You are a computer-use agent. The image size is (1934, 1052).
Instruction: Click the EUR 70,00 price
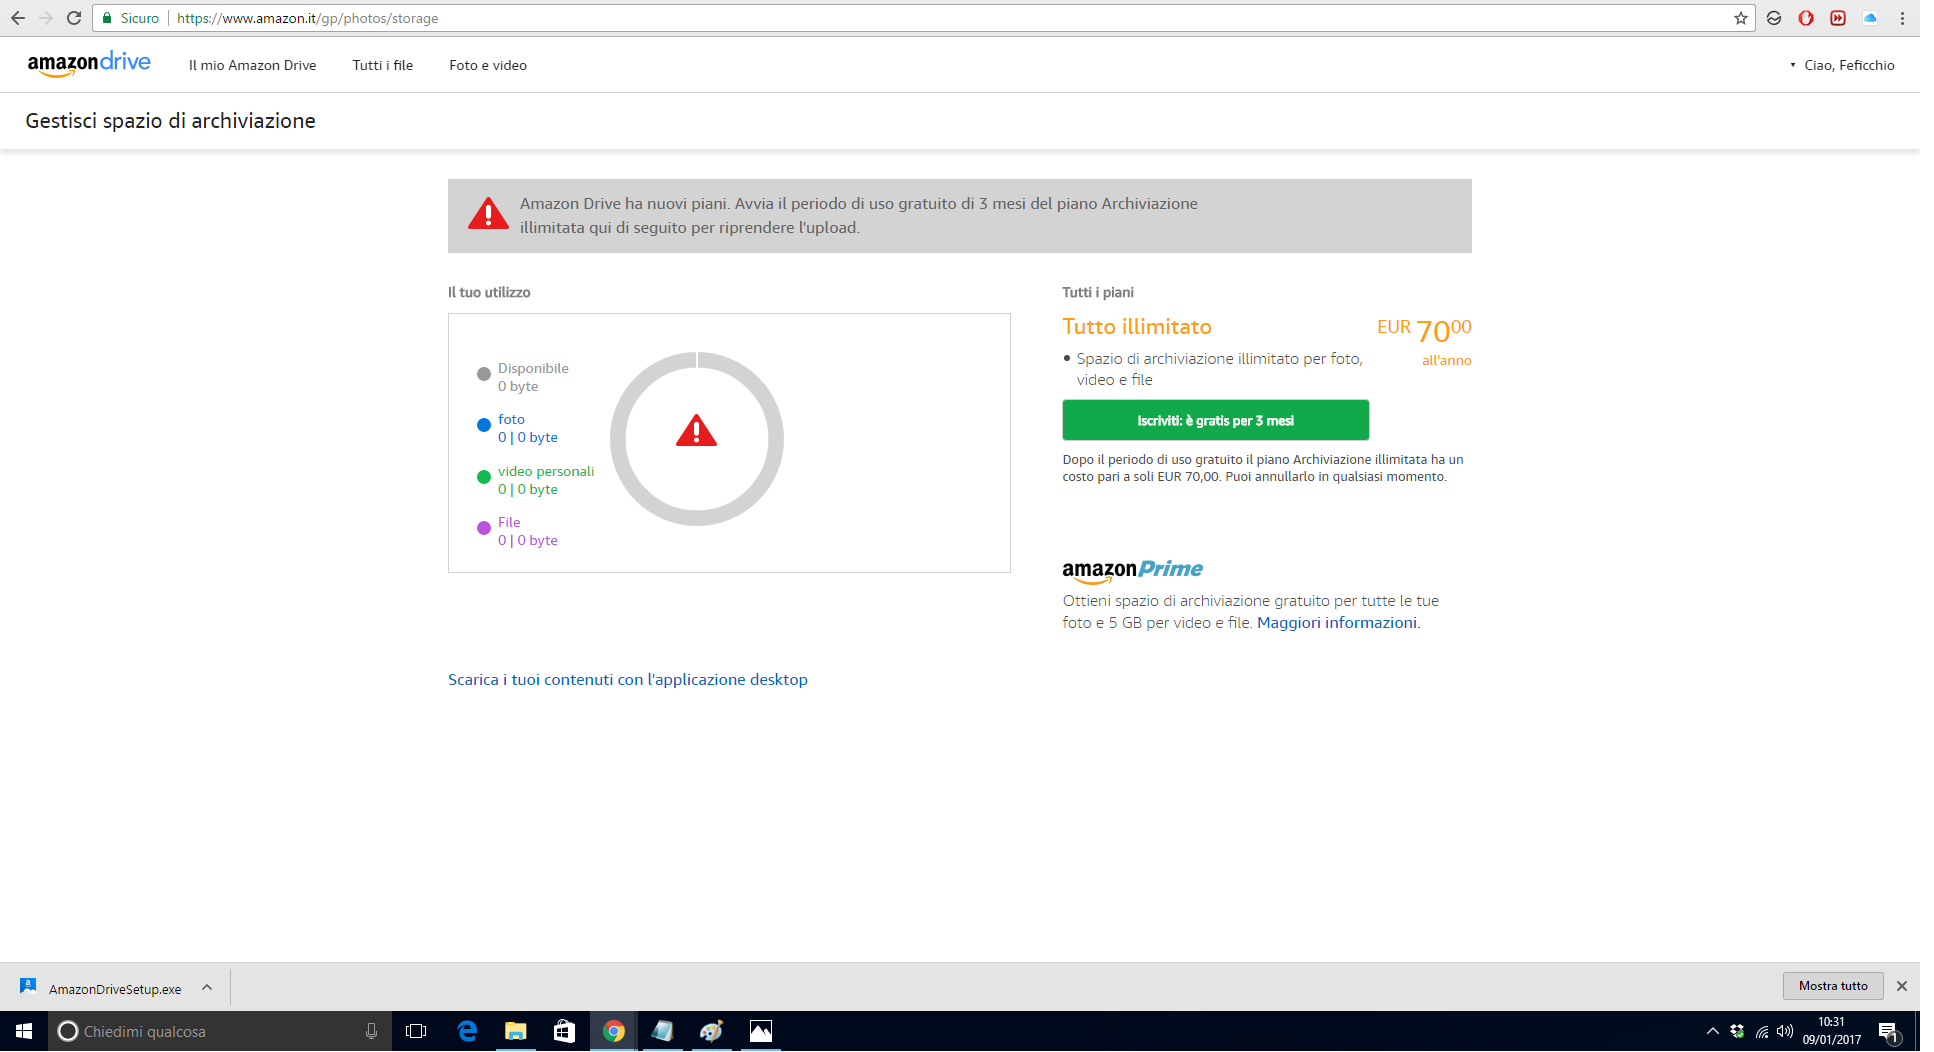click(1424, 330)
